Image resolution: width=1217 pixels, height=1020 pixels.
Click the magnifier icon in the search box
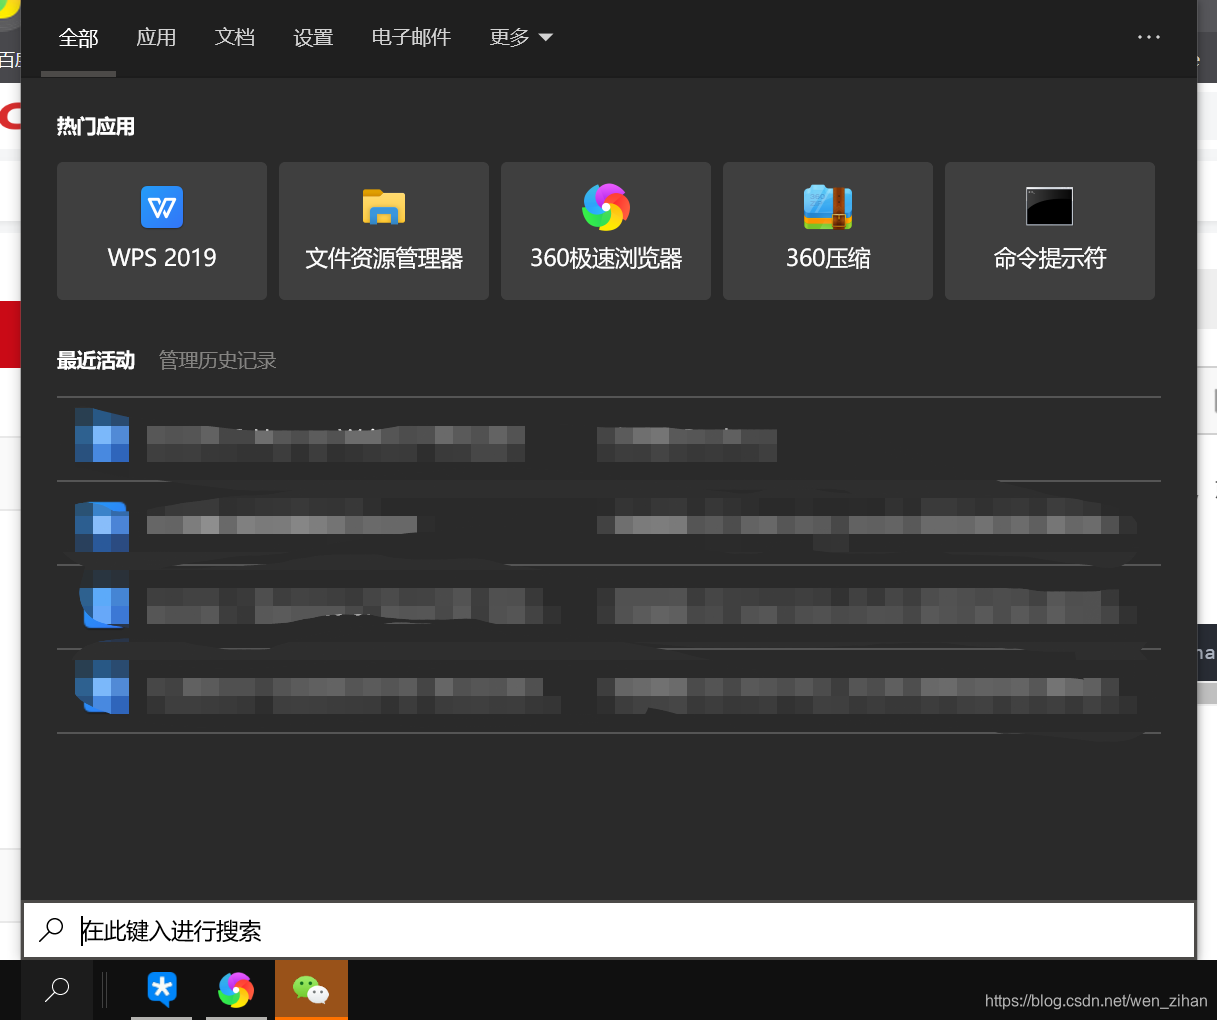click(51, 930)
